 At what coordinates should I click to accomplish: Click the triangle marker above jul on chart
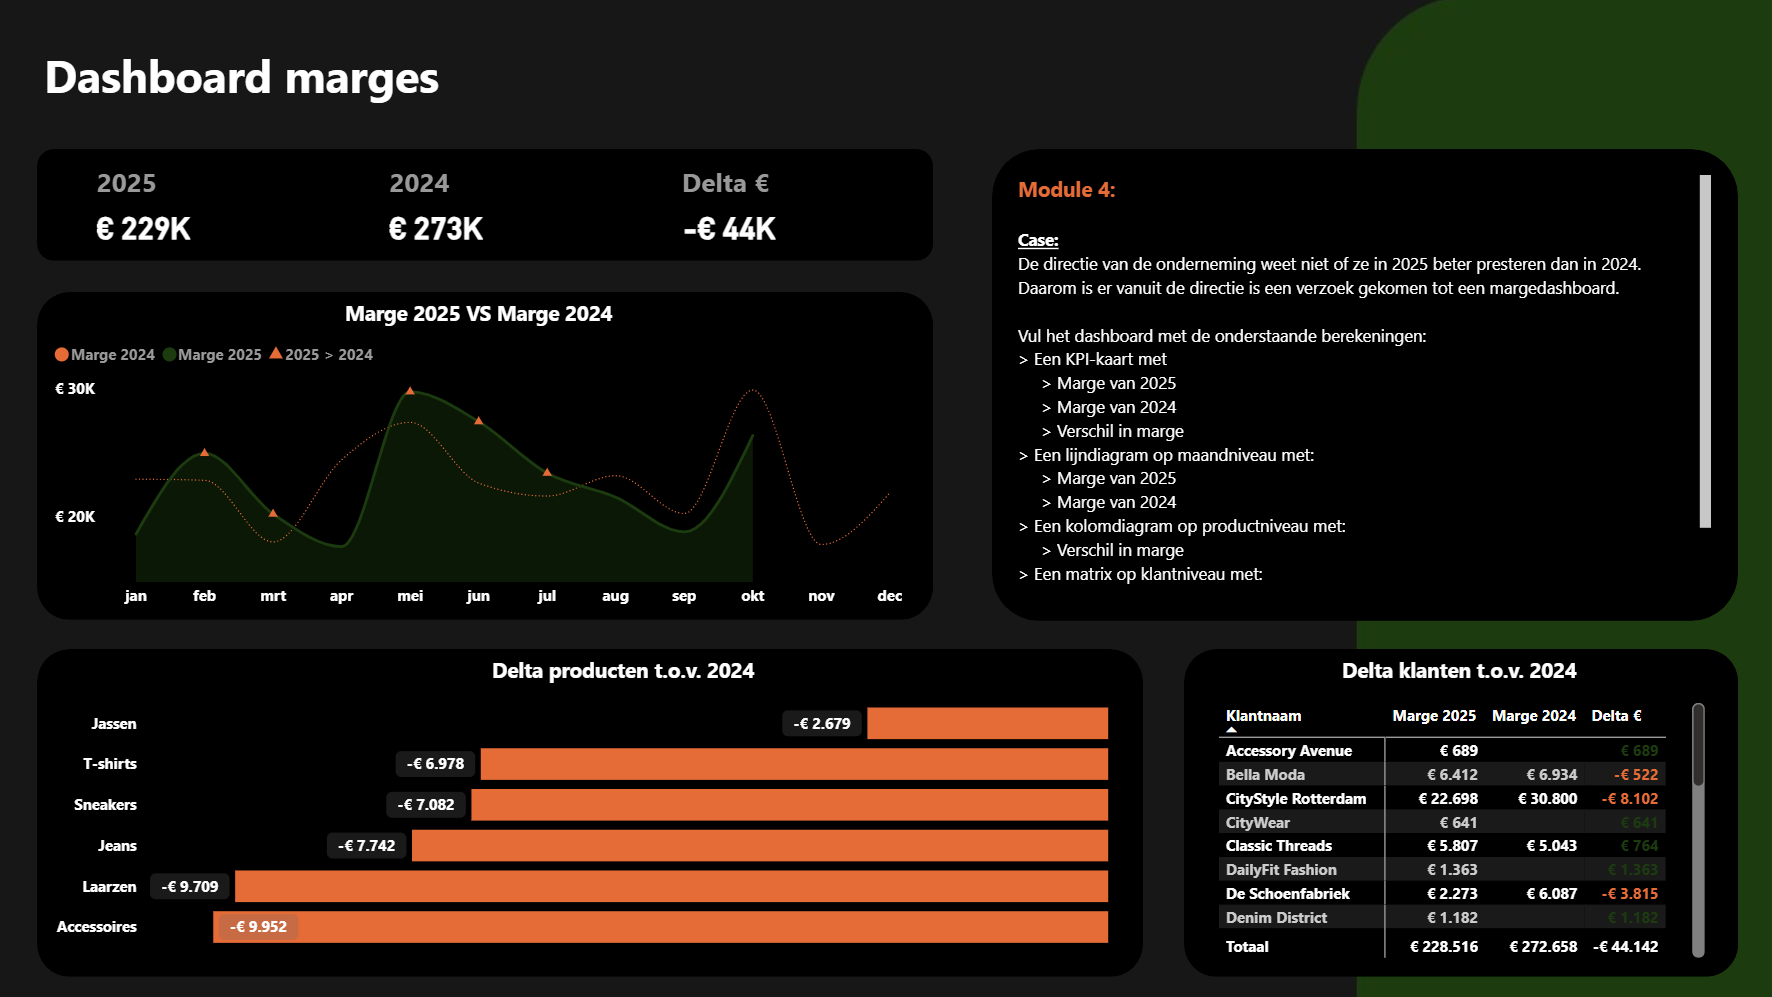point(547,472)
